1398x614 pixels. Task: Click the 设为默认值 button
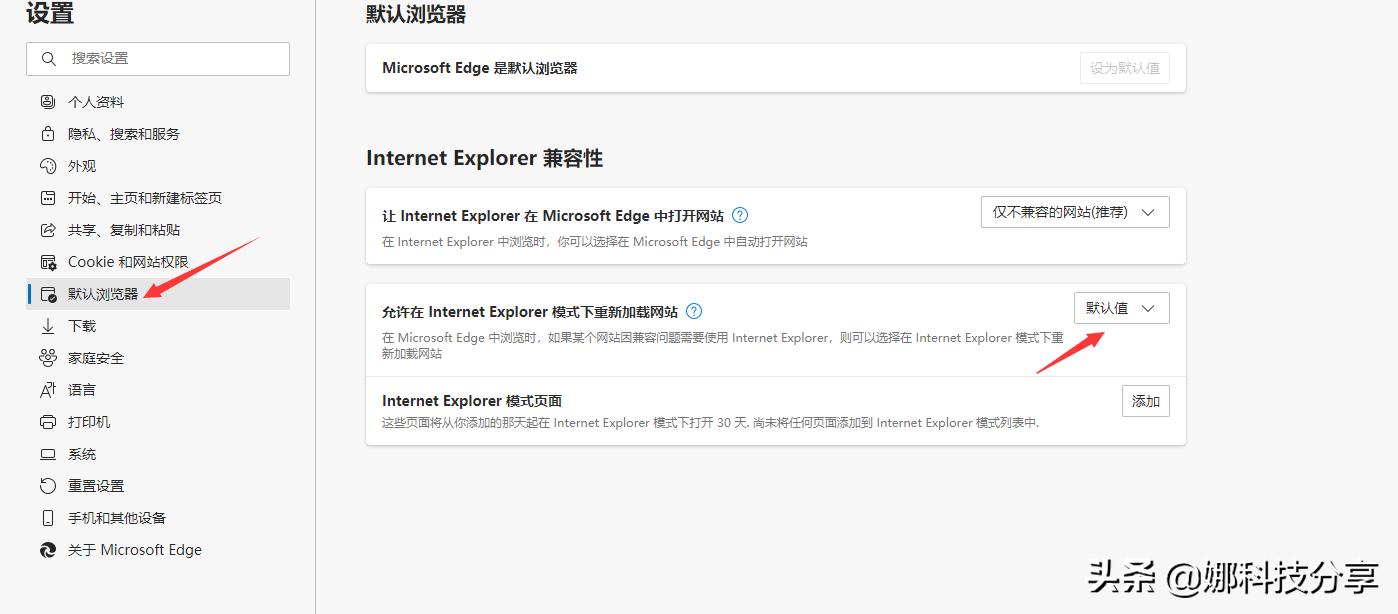click(x=1124, y=67)
